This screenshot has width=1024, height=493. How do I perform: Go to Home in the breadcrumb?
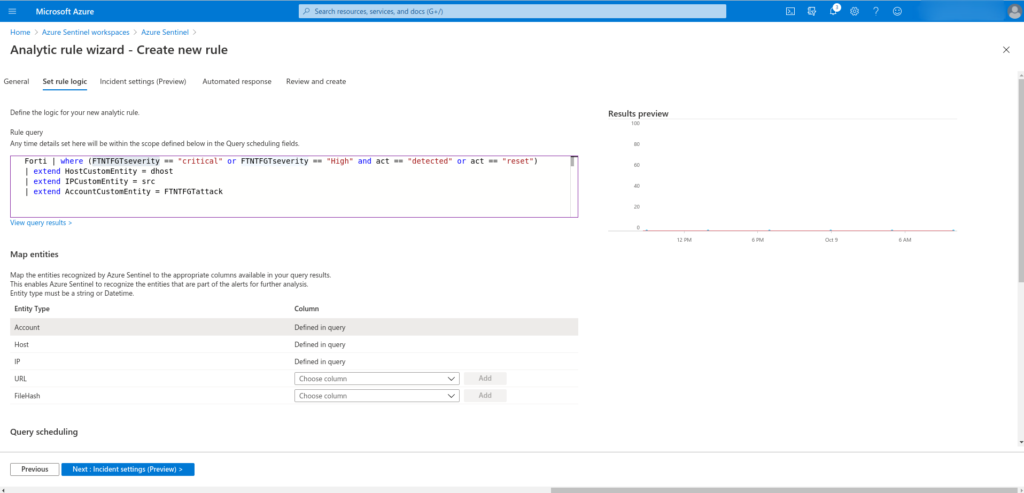20,32
